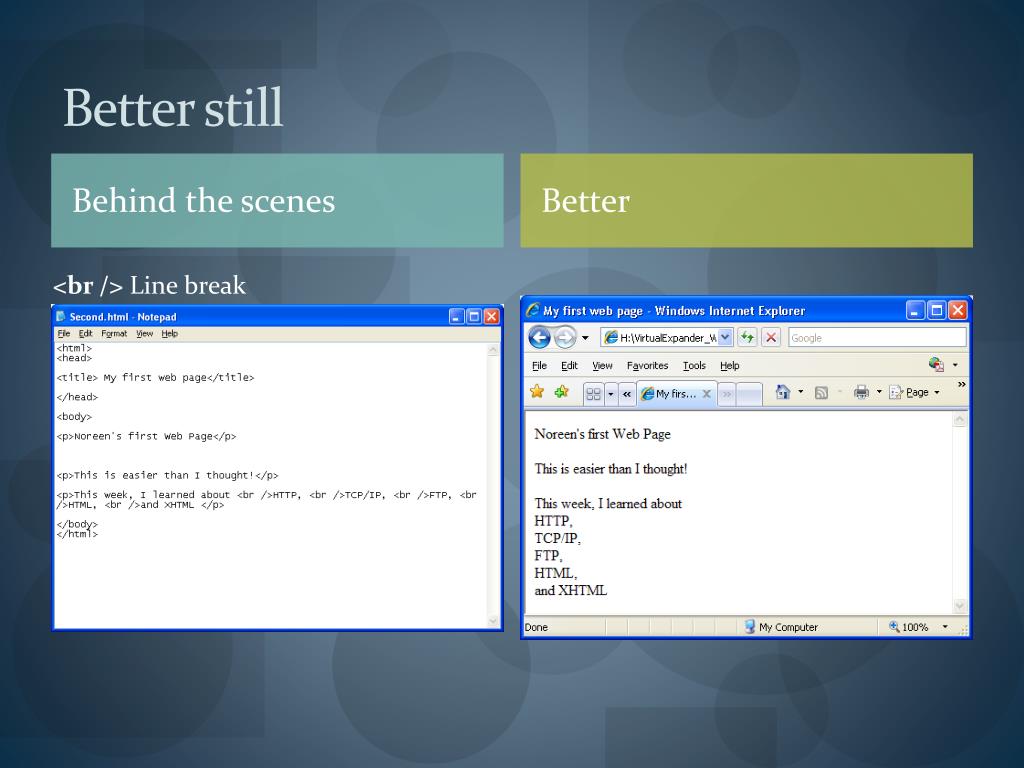Minimize the Notepad window
The height and width of the screenshot is (768, 1024).
click(x=456, y=317)
